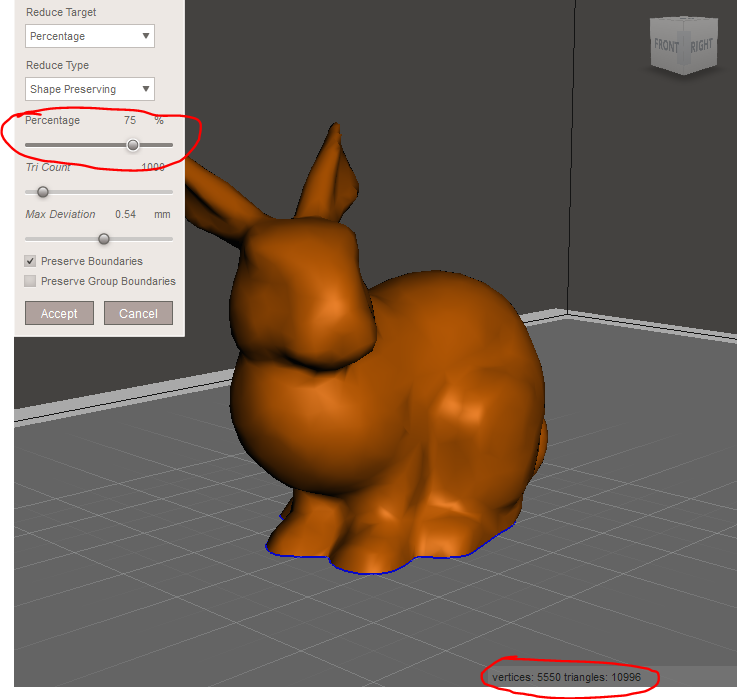
Task: Click the Percentage label above the slider
Action: click(x=53, y=120)
